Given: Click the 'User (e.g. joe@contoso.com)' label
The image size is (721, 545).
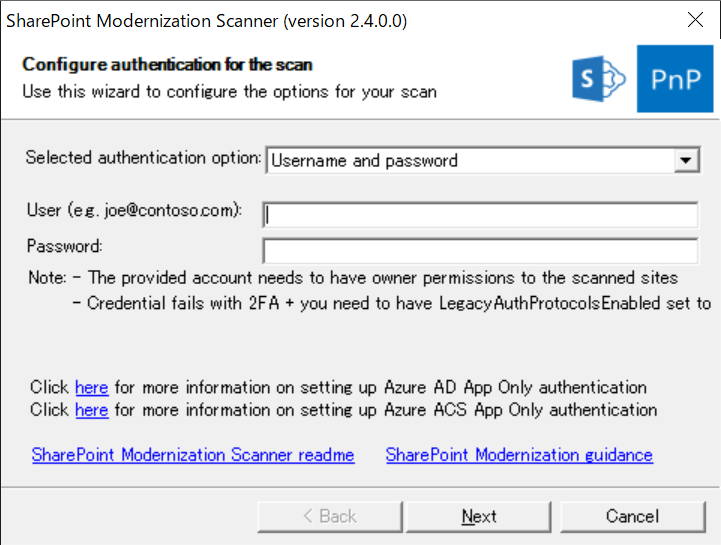Looking at the screenshot, I should pyautogui.click(x=134, y=212).
